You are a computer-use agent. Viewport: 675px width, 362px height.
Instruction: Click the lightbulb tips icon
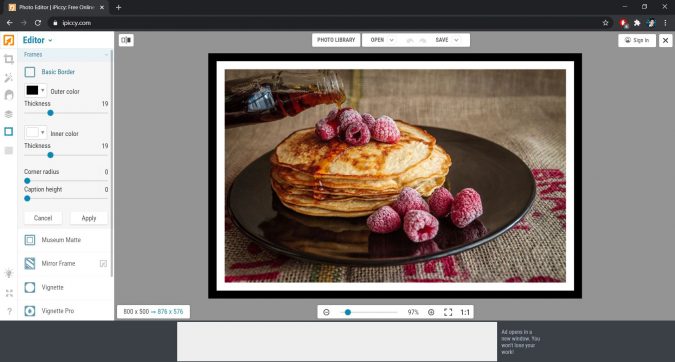[9, 273]
